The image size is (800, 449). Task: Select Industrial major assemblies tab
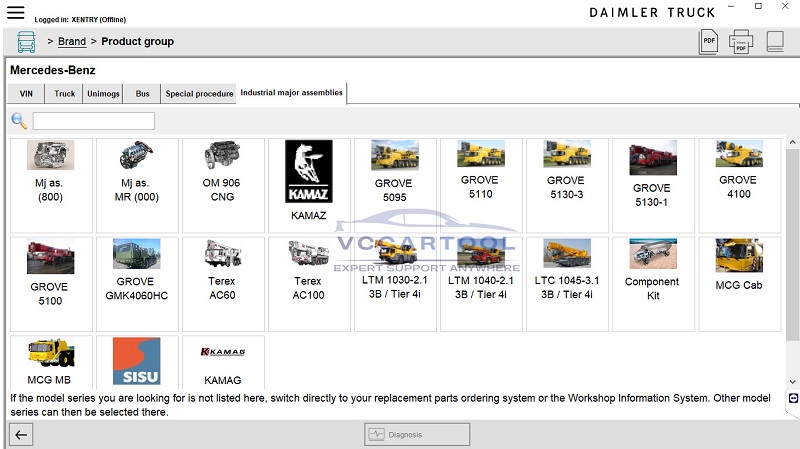coord(291,93)
